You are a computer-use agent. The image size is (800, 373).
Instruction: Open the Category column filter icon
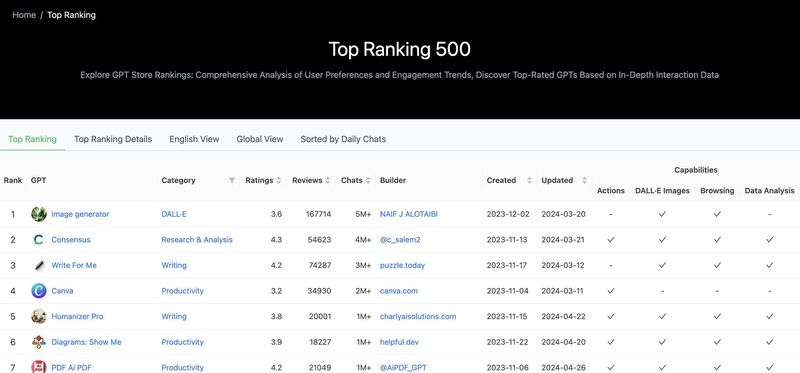pos(232,180)
